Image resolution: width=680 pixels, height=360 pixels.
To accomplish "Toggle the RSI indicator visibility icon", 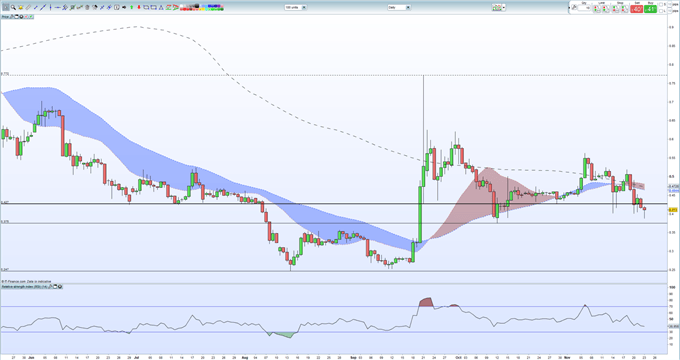I will [59, 286].
